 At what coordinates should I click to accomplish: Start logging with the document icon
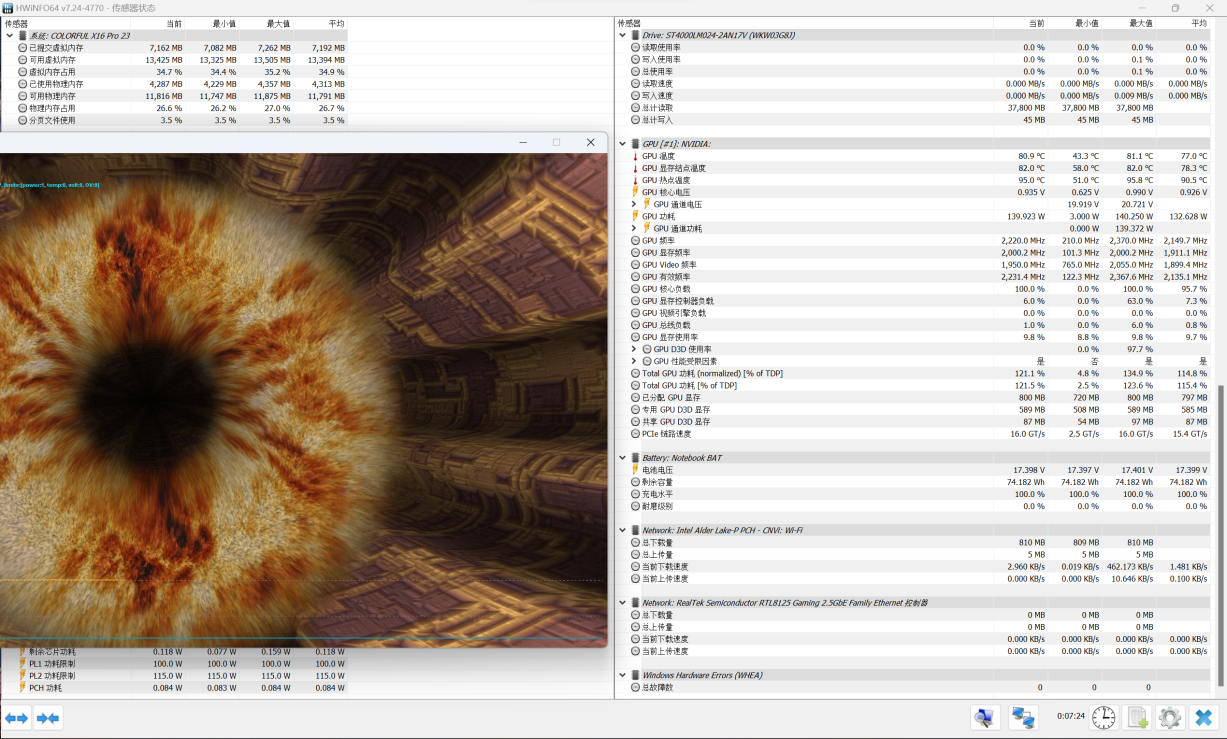pyautogui.click(x=1137, y=717)
